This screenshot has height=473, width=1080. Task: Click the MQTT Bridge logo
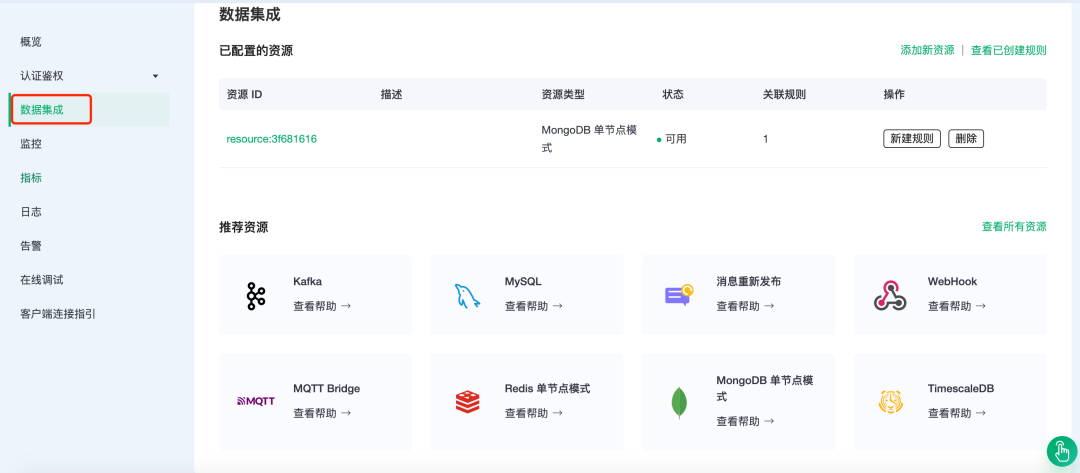click(x=256, y=401)
